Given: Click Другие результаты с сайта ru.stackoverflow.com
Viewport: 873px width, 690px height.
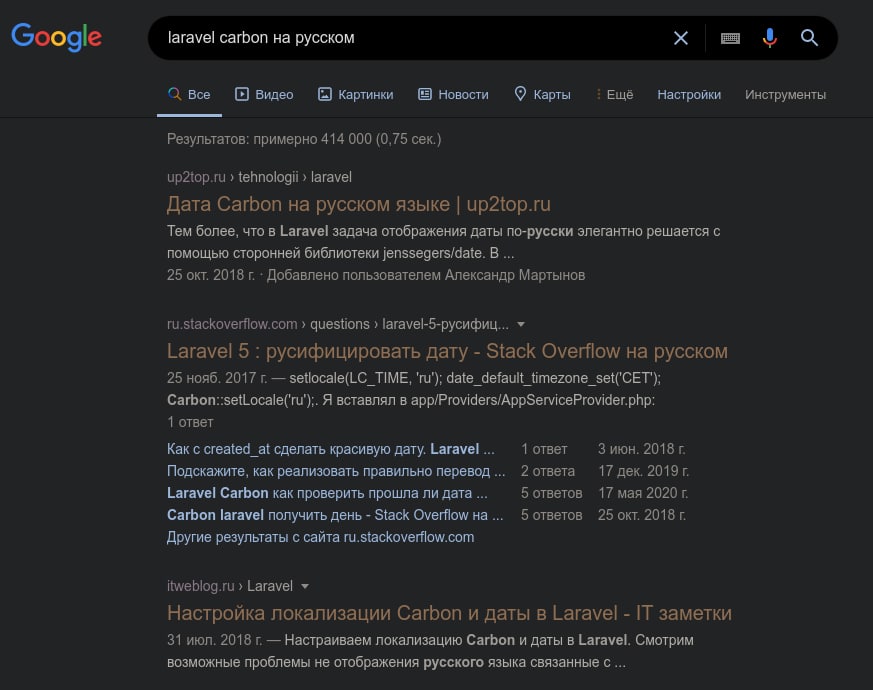Looking at the screenshot, I should click(x=321, y=537).
